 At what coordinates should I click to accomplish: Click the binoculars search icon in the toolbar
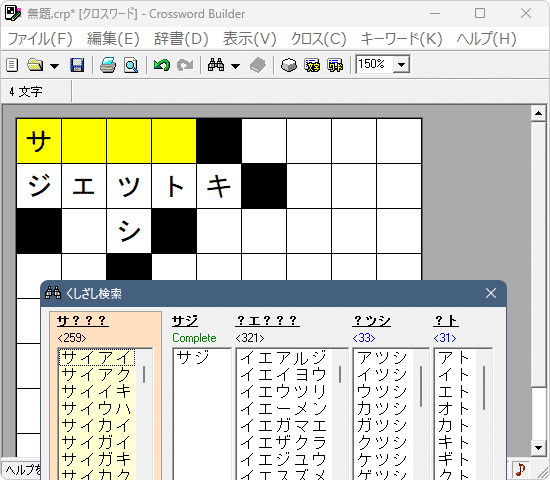click(x=216, y=65)
